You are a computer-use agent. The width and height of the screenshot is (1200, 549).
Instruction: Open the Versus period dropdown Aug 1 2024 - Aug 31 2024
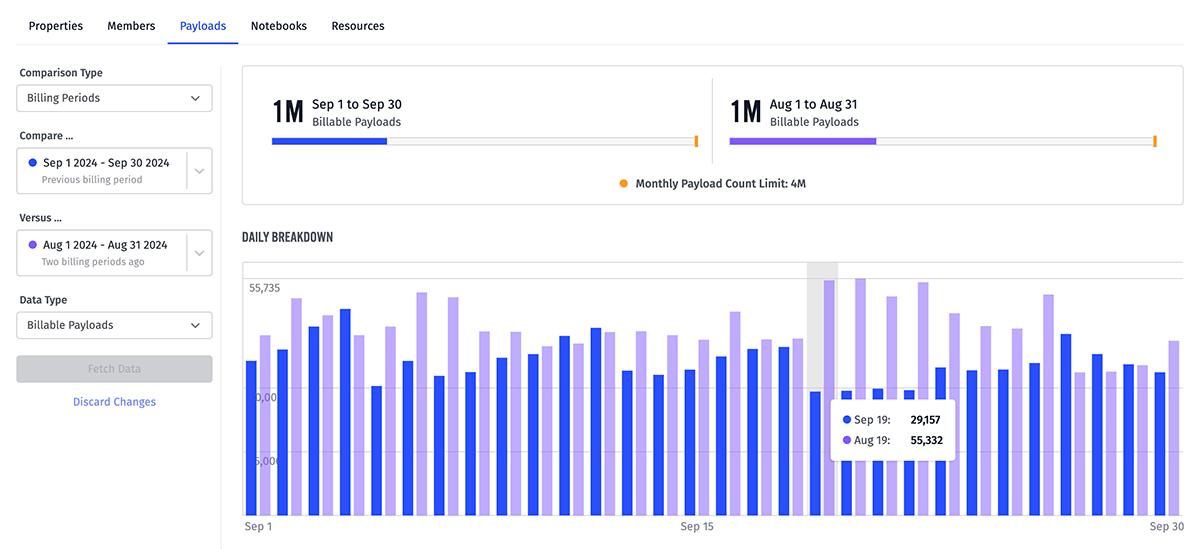coord(114,252)
